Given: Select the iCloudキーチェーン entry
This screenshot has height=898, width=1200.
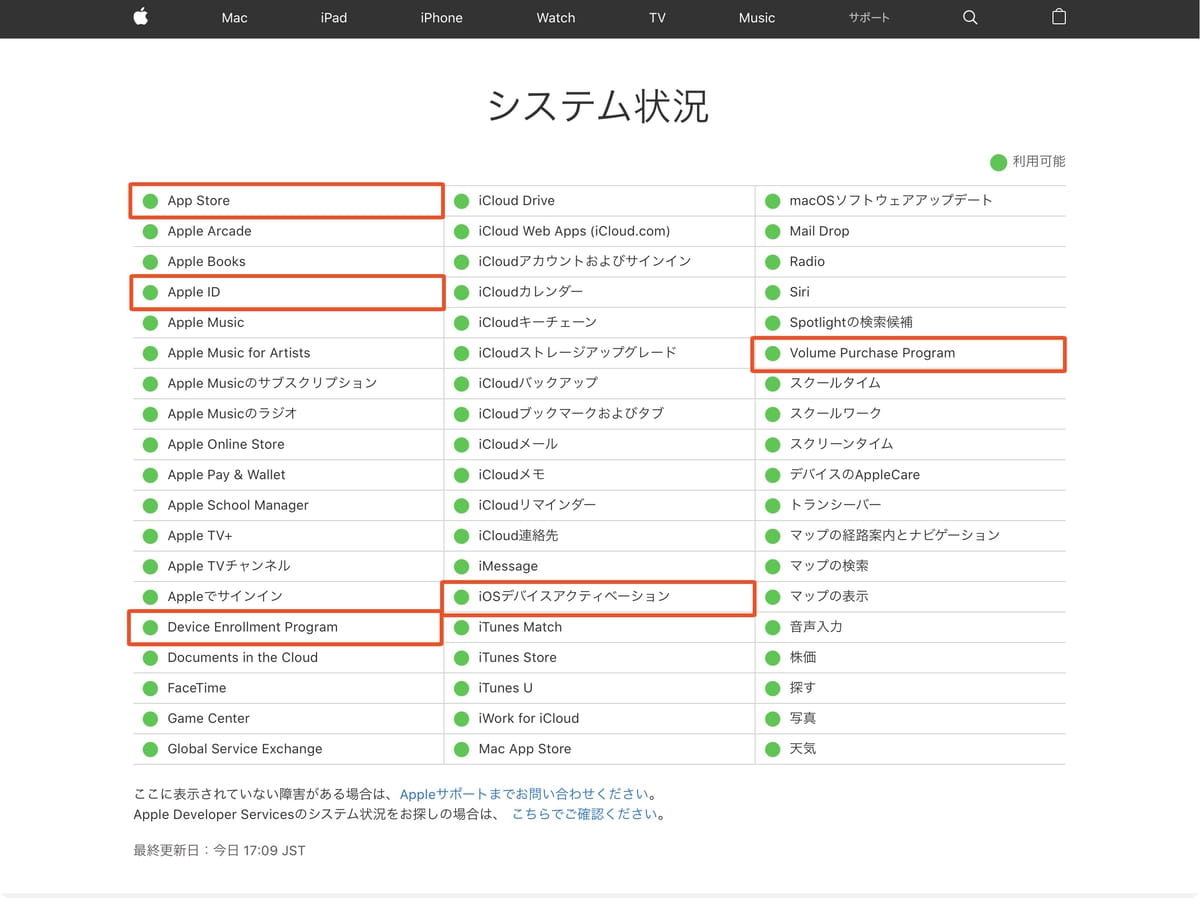Looking at the screenshot, I should click(537, 323).
